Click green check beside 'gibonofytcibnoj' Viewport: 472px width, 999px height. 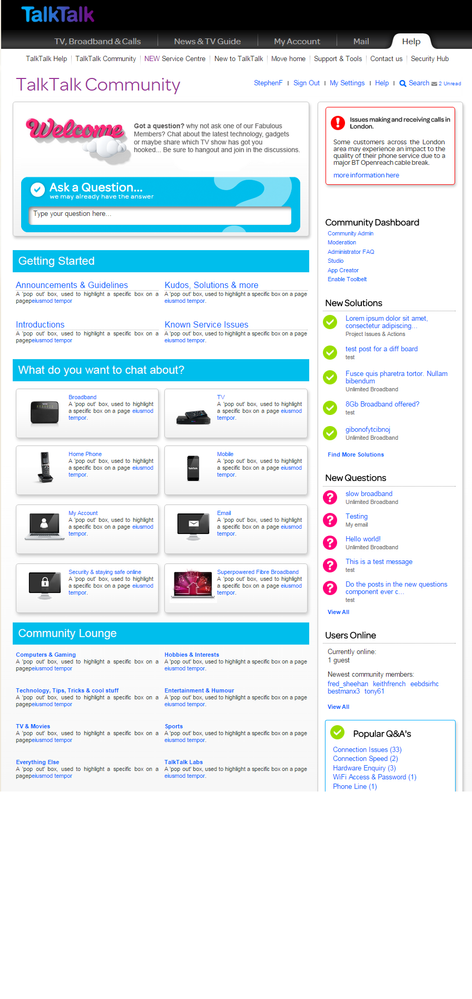(330, 433)
